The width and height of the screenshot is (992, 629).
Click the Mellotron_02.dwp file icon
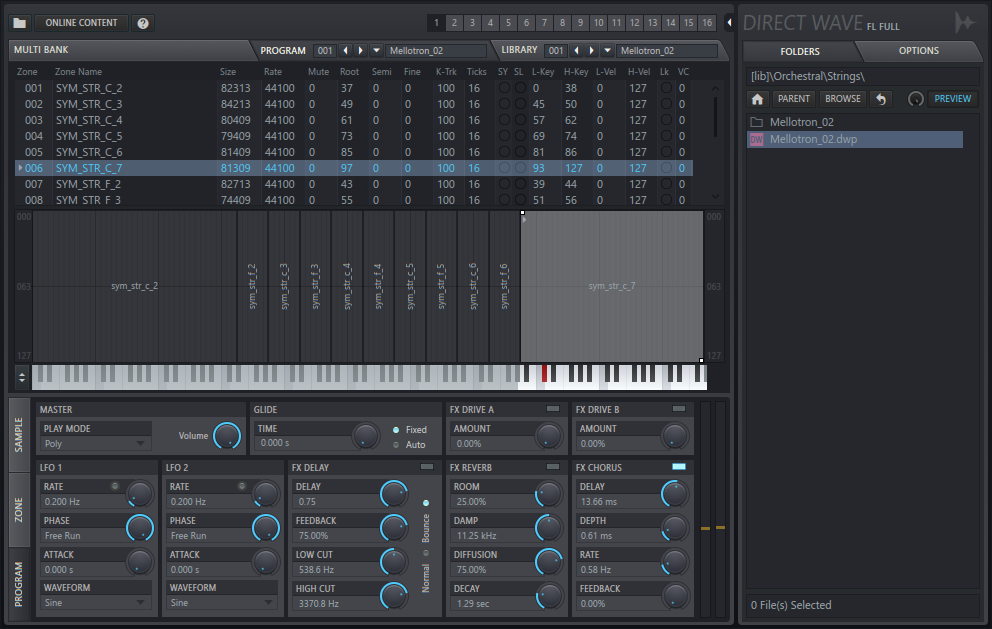click(756, 140)
